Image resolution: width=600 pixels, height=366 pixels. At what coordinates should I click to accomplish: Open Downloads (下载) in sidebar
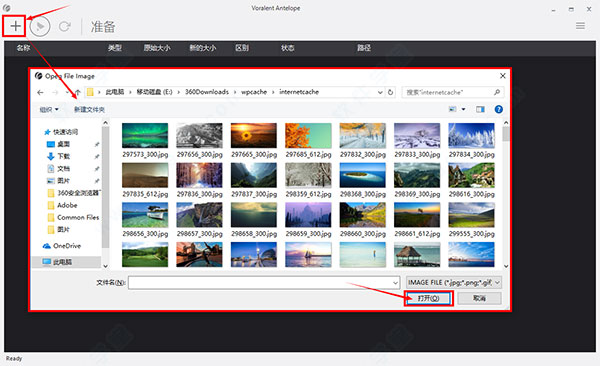pyautogui.click(x=58, y=156)
